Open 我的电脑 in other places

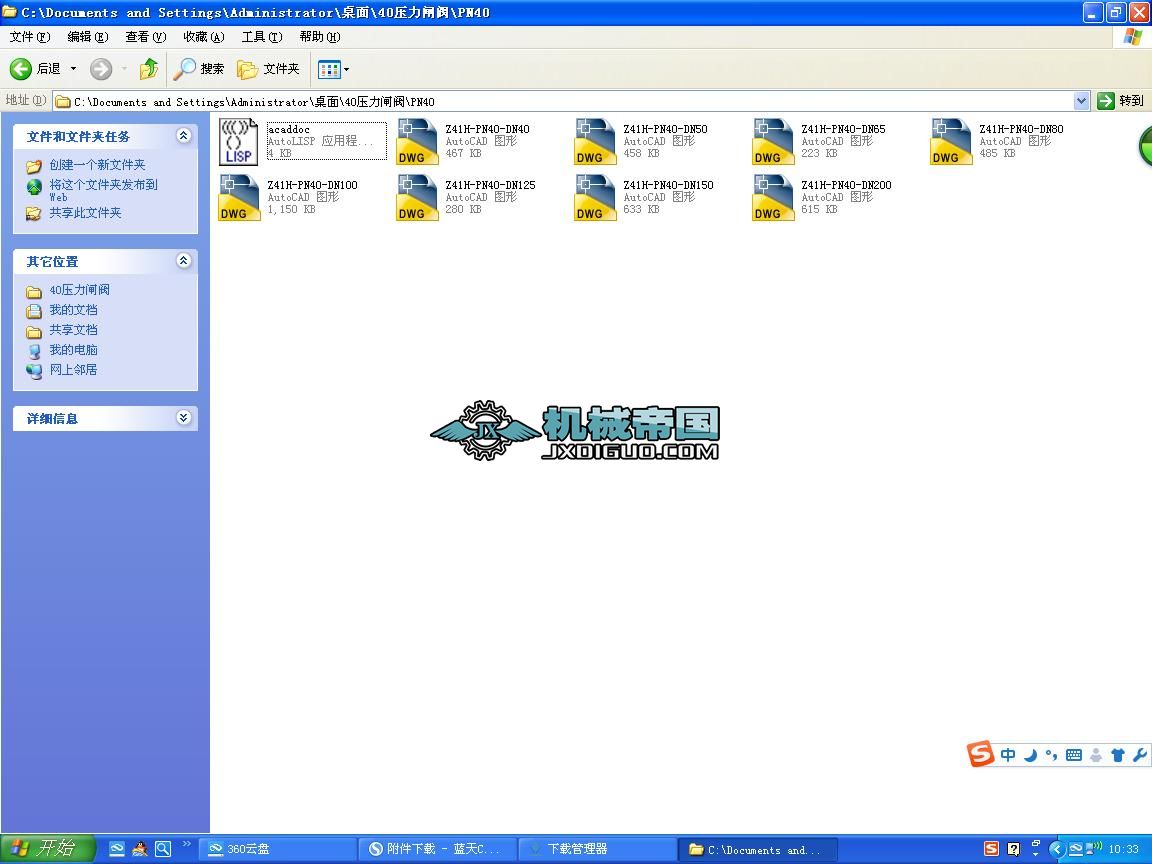[73, 350]
